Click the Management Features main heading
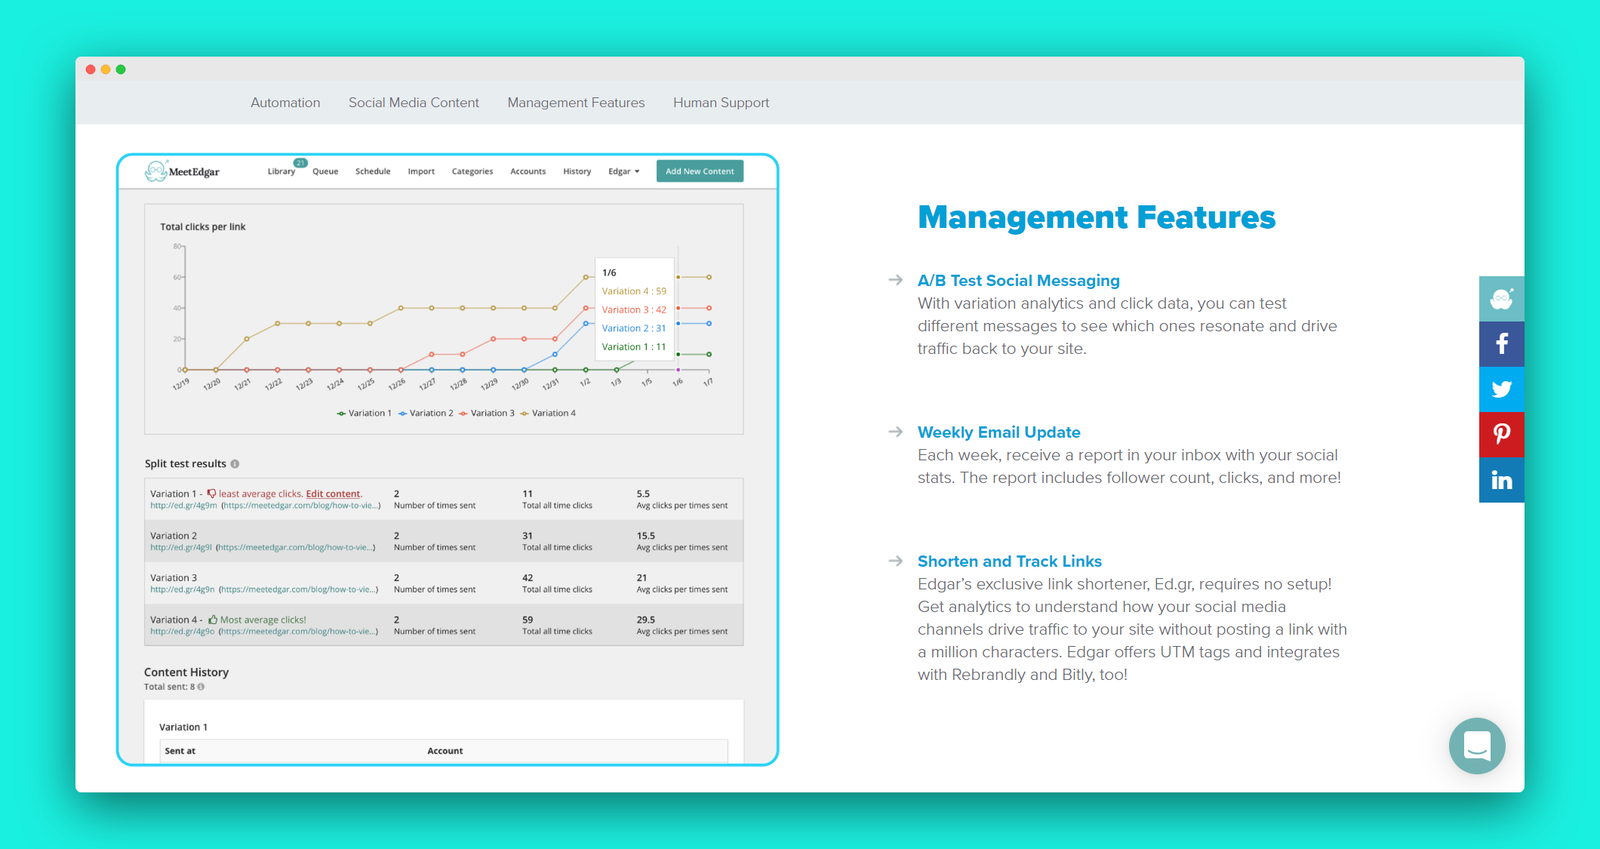Viewport: 1600px width, 849px height. pyautogui.click(x=1096, y=217)
